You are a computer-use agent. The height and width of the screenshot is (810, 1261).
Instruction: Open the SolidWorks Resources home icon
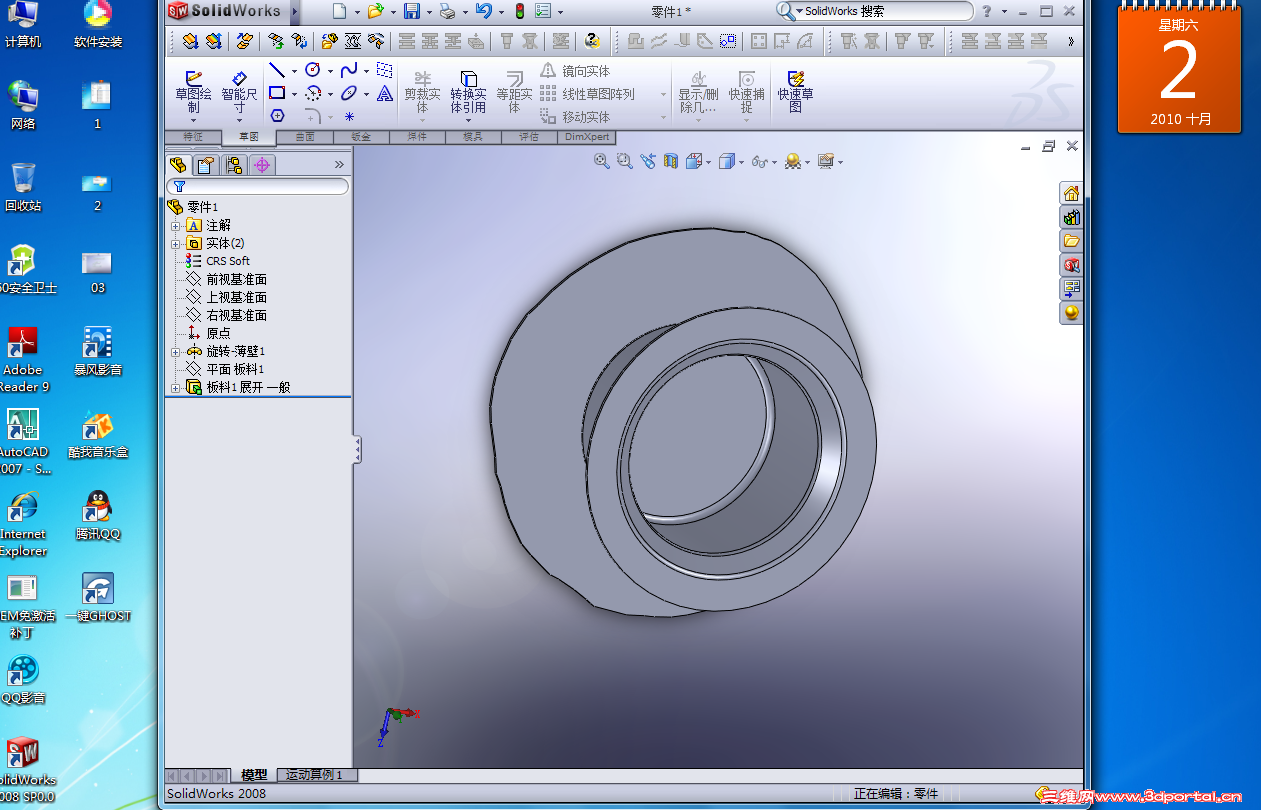click(x=1071, y=193)
